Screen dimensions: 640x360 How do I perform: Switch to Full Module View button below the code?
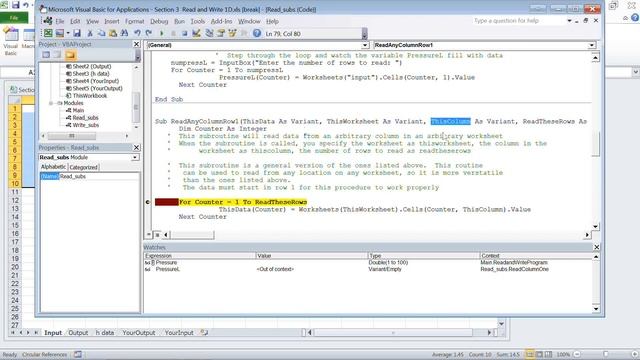(x=157, y=235)
